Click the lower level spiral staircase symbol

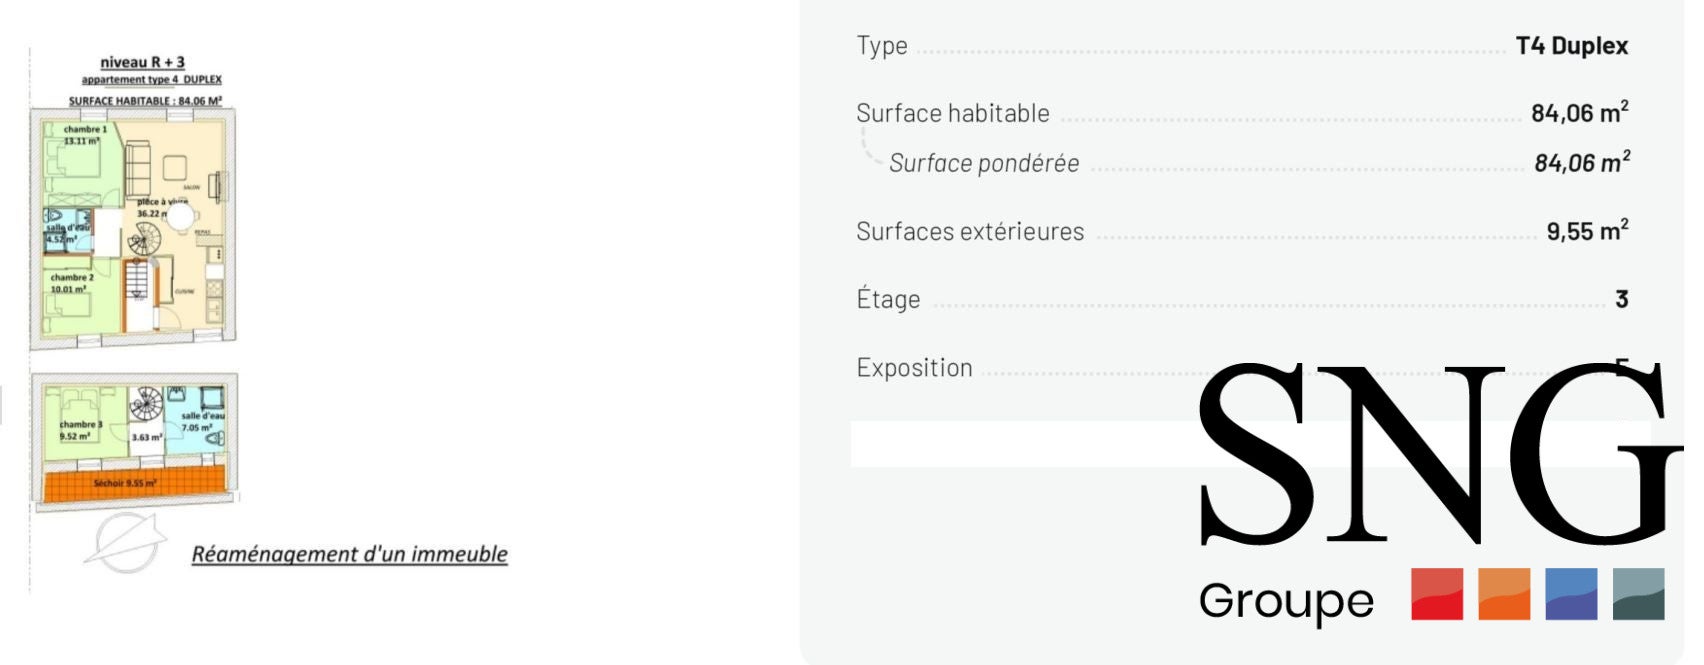point(147,405)
